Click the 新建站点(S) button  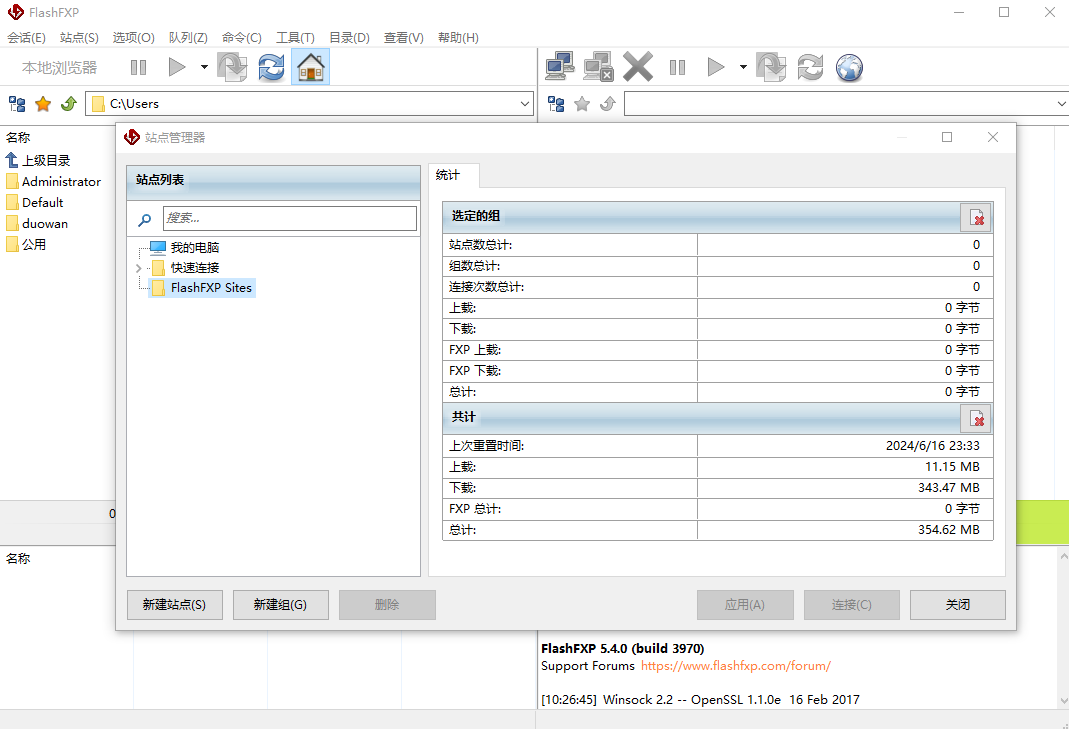tap(175, 605)
